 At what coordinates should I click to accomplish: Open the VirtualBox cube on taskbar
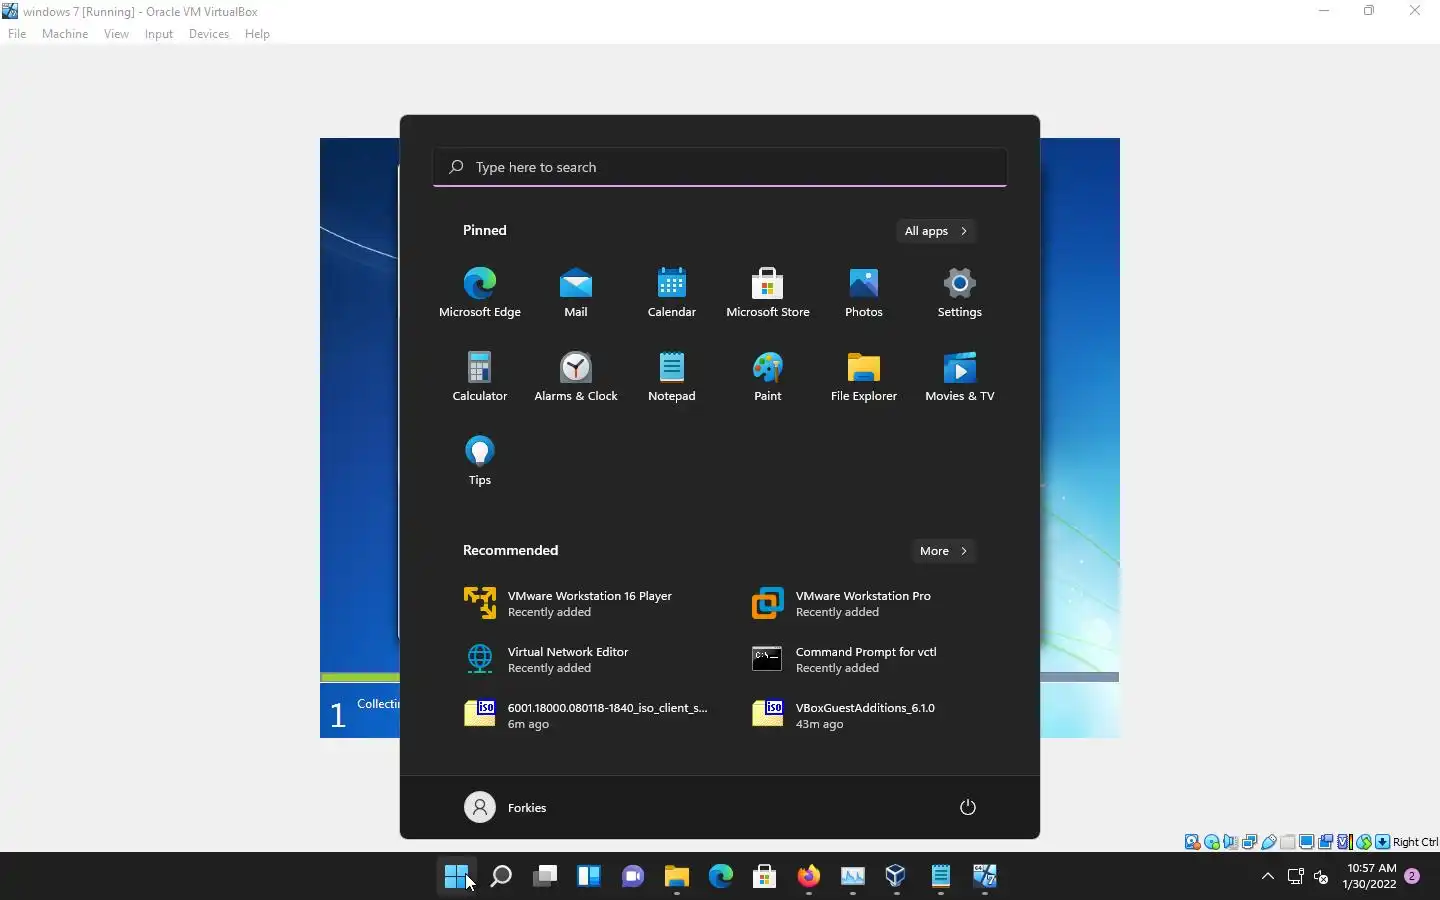point(896,877)
